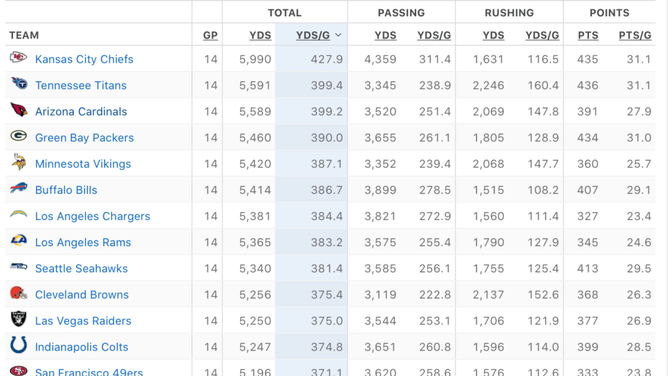Sort by PTS column header

pyautogui.click(x=588, y=35)
